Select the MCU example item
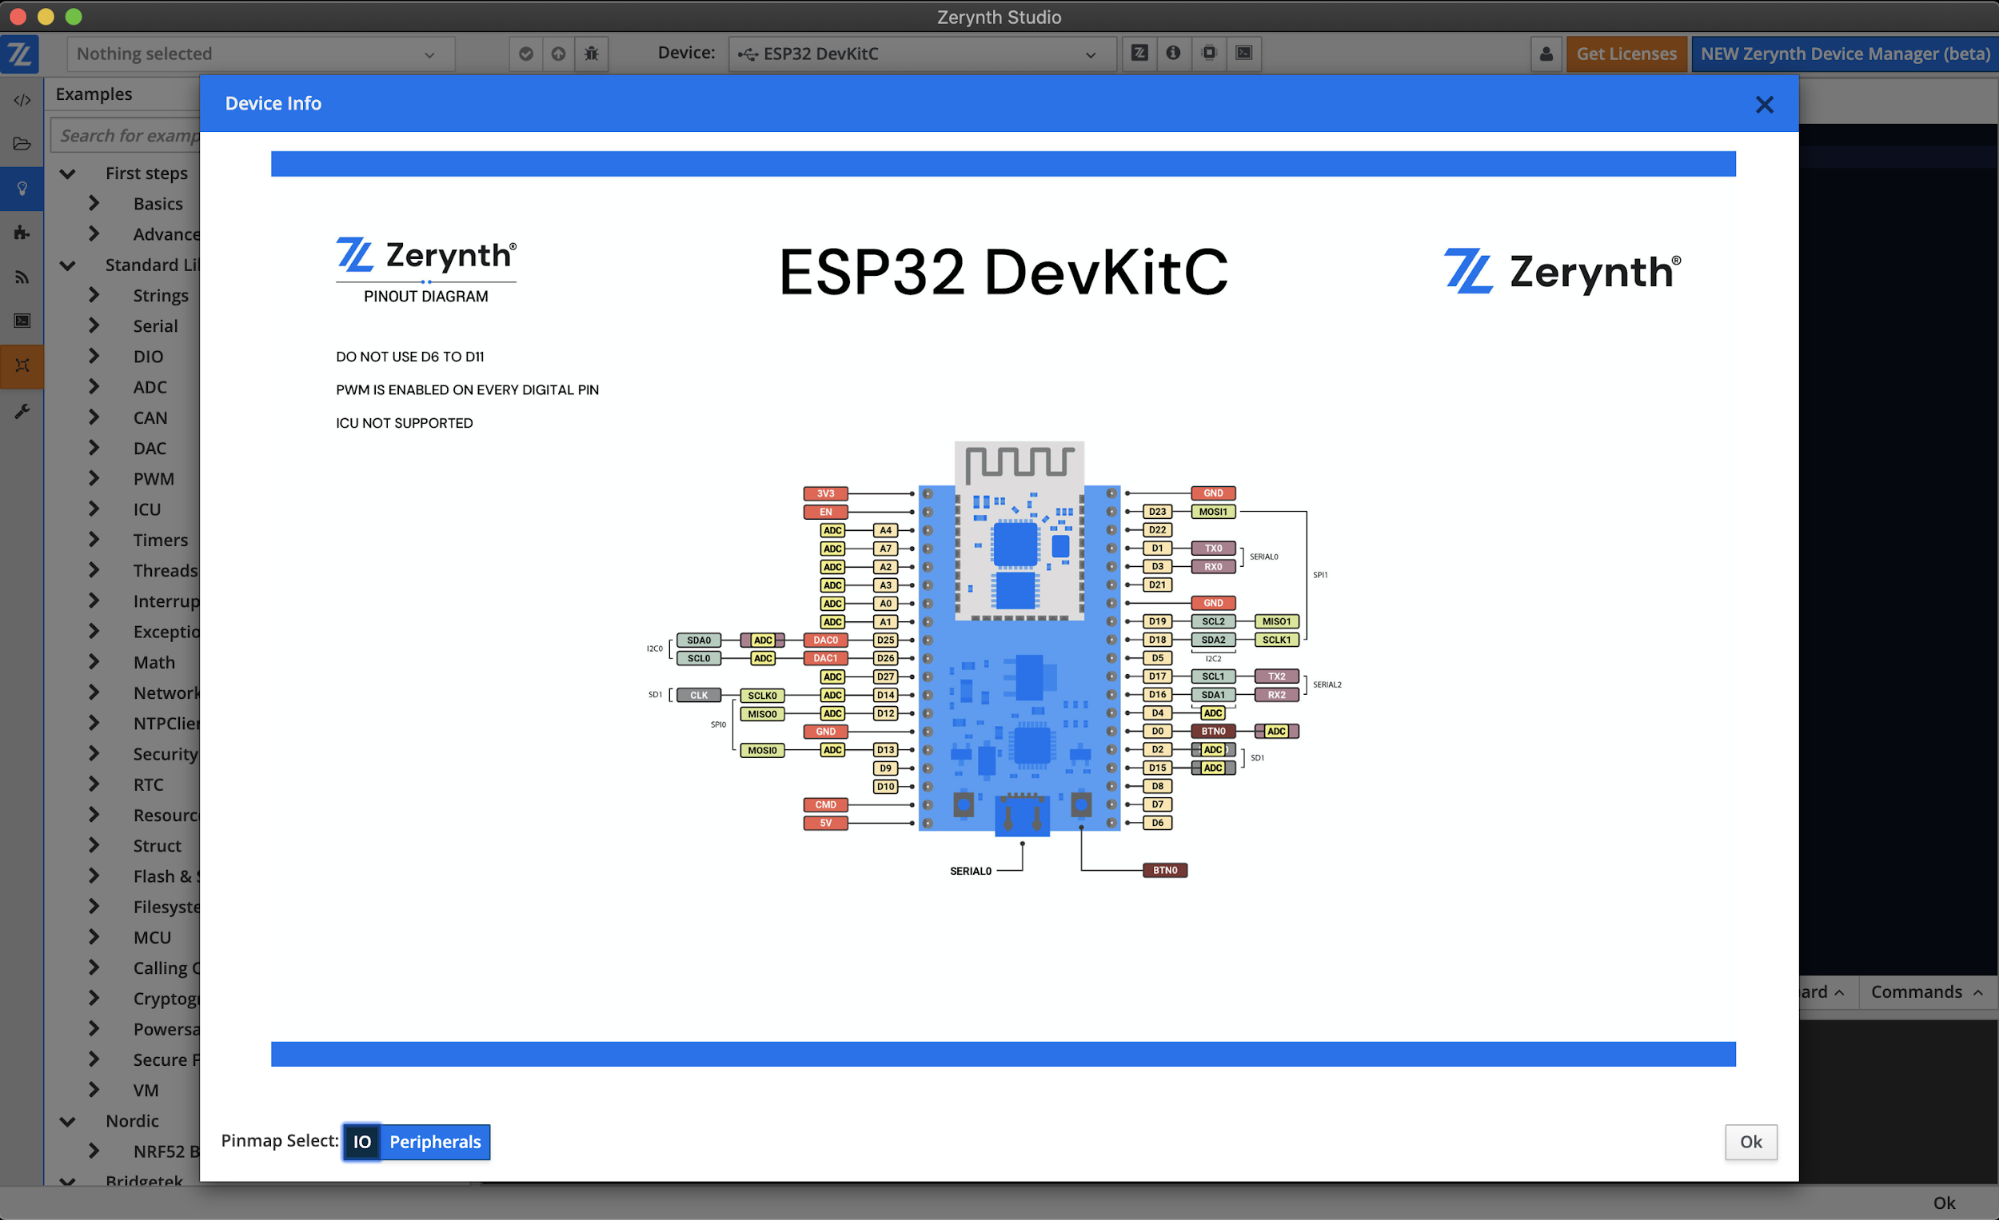Screen dimensions: 1999x1221 click(152, 938)
